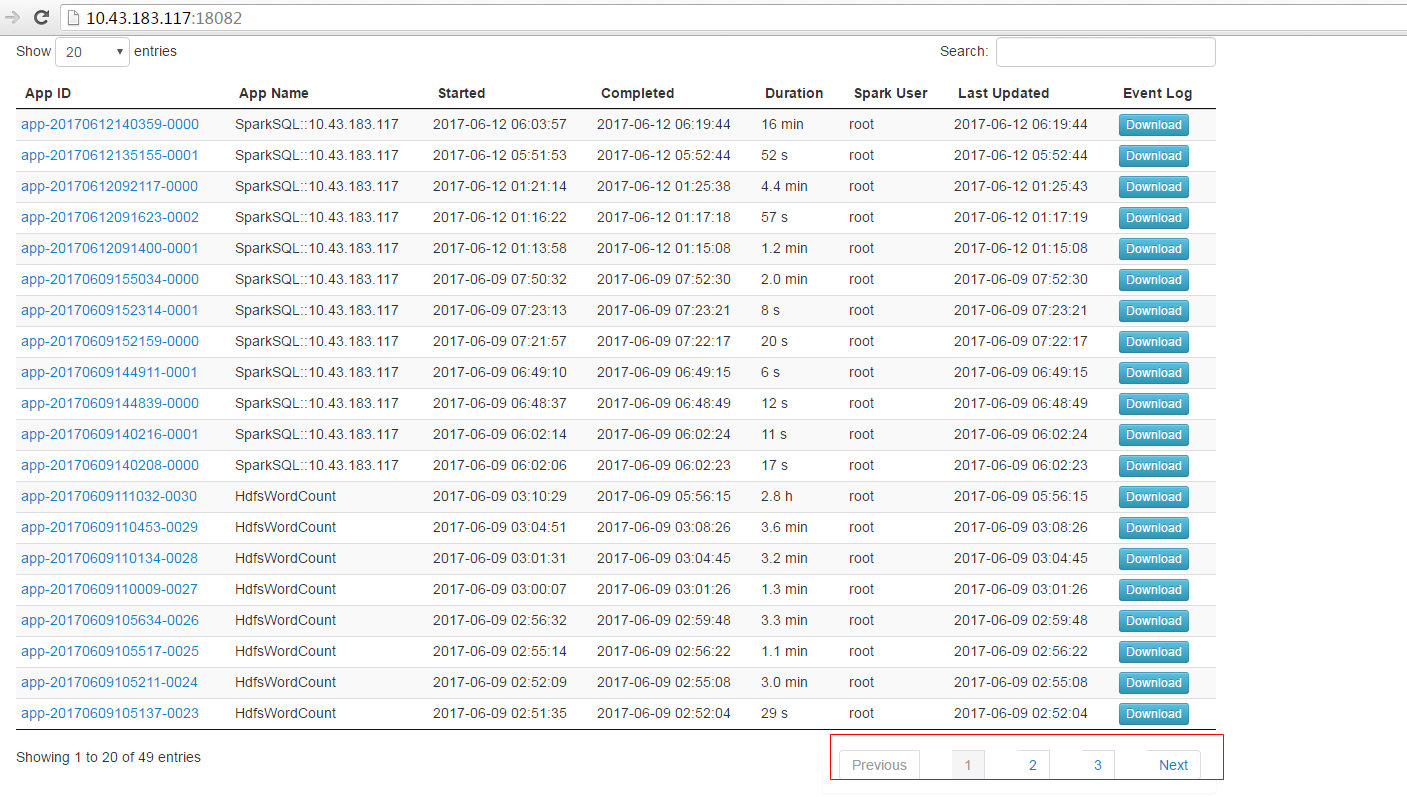Download event log for app-20170609111032-0030
The width and height of the screenshot is (1407, 797).
(x=1154, y=497)
